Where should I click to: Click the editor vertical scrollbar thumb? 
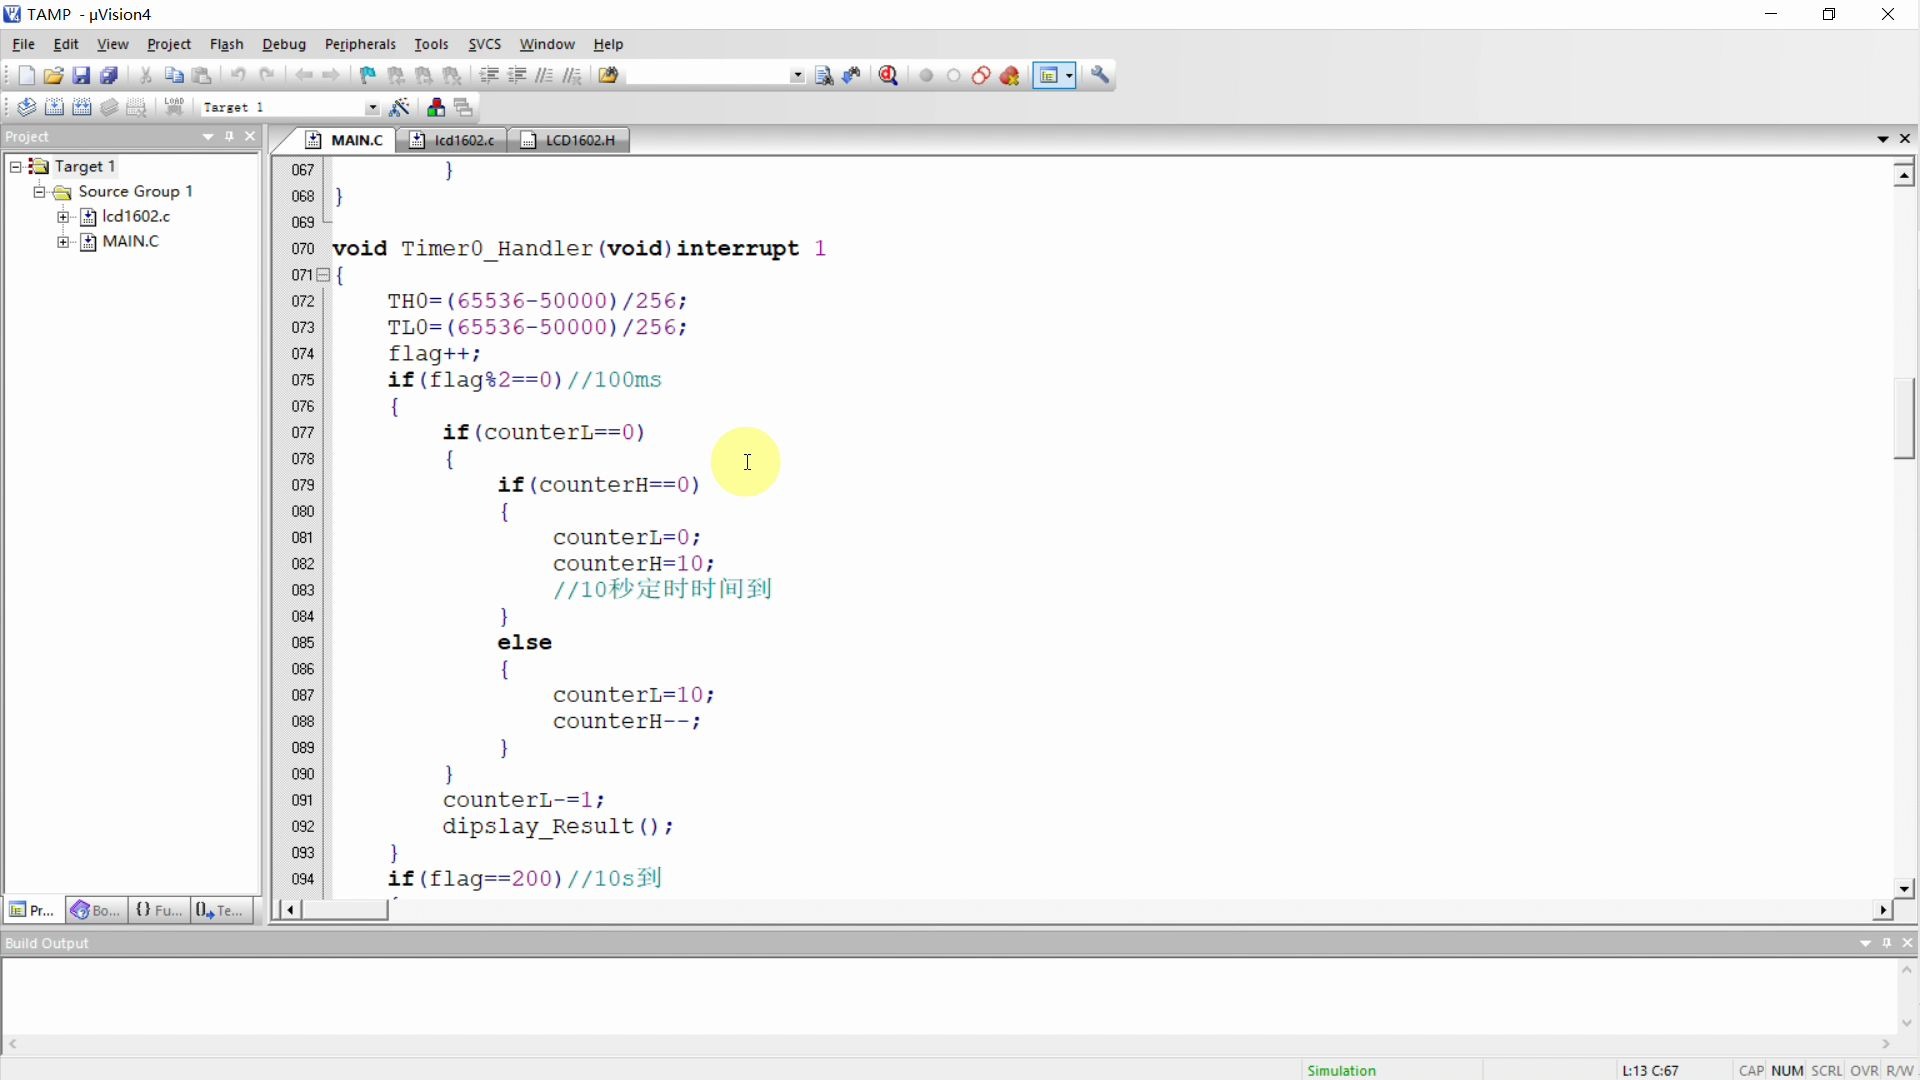1904,418
